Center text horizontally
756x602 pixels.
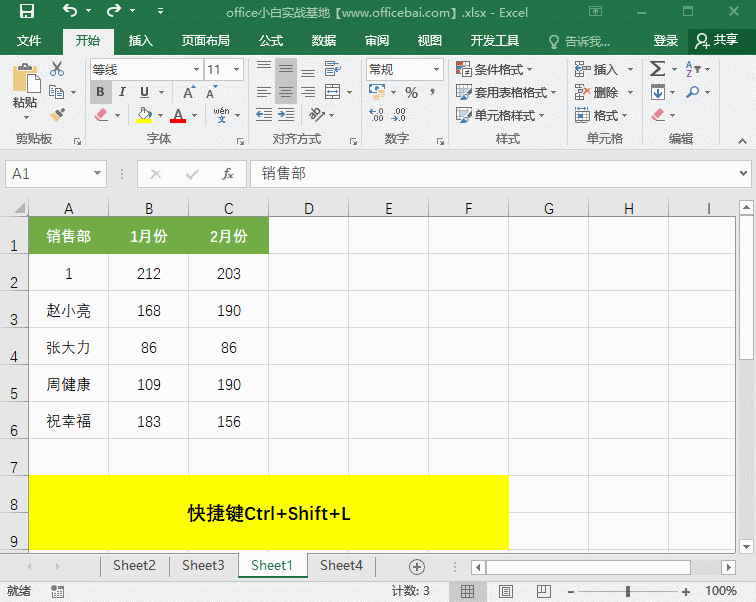285,92
